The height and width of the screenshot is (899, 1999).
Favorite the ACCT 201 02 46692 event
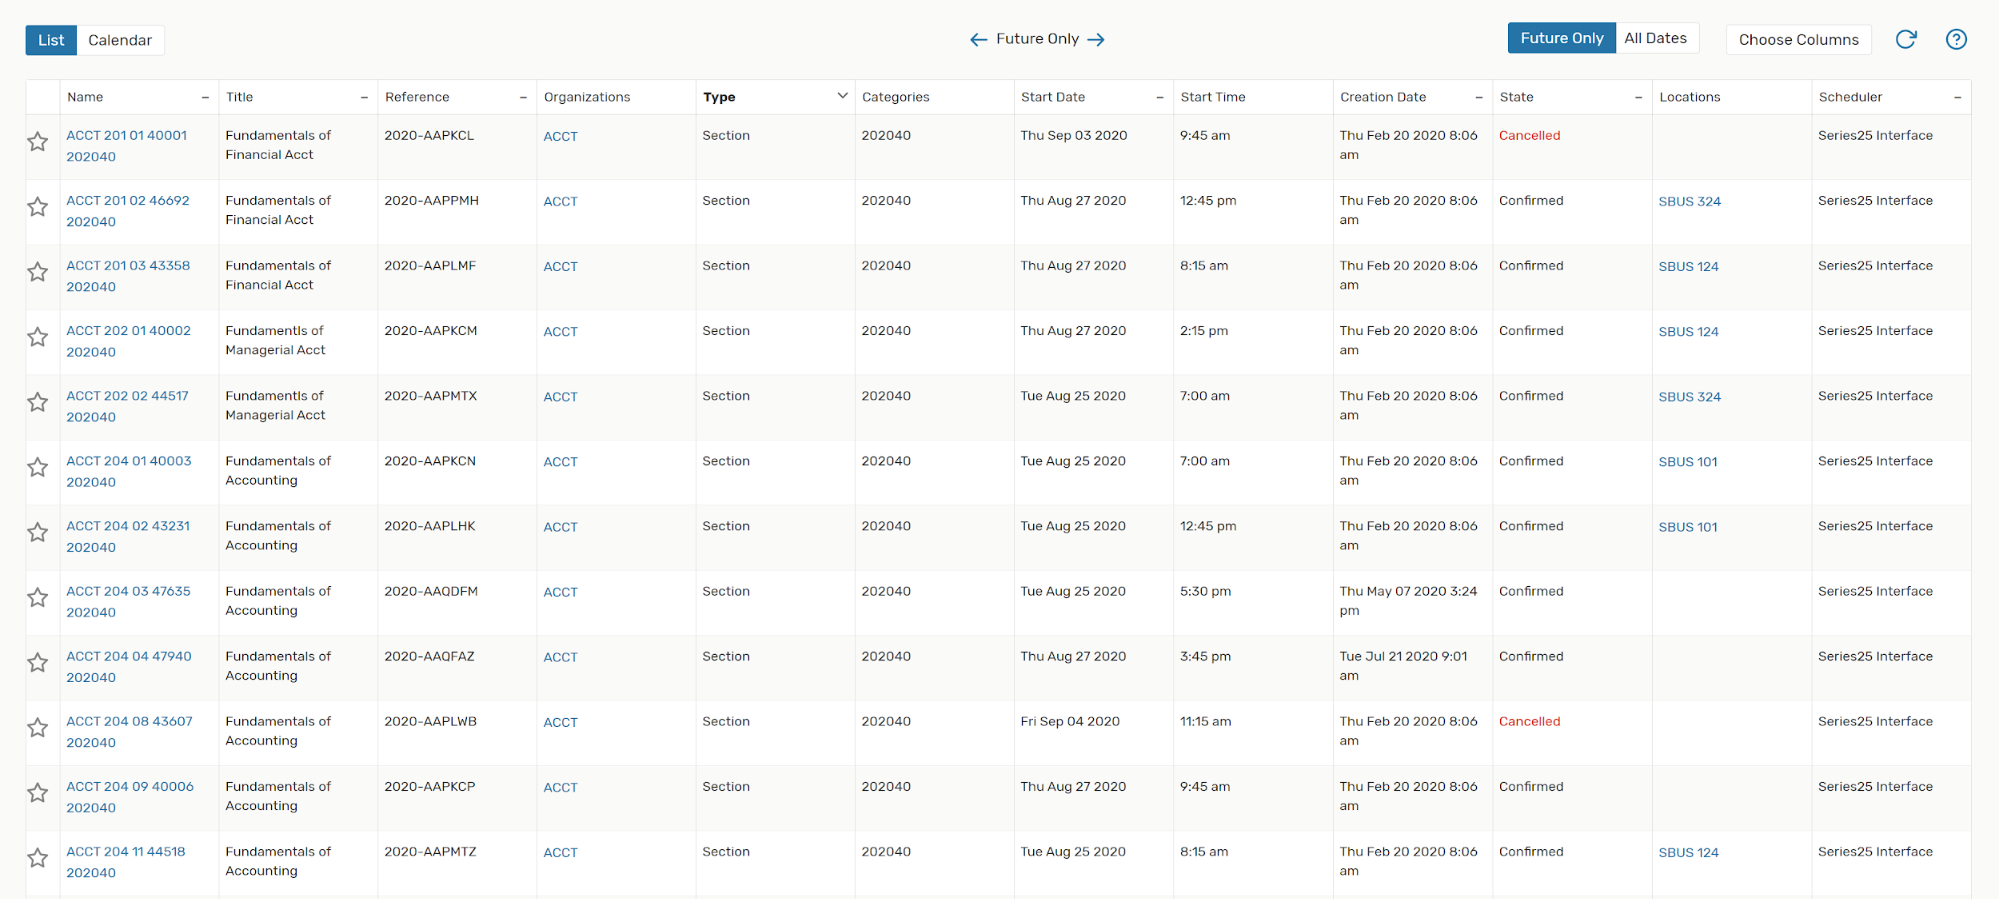click(38, 207)
